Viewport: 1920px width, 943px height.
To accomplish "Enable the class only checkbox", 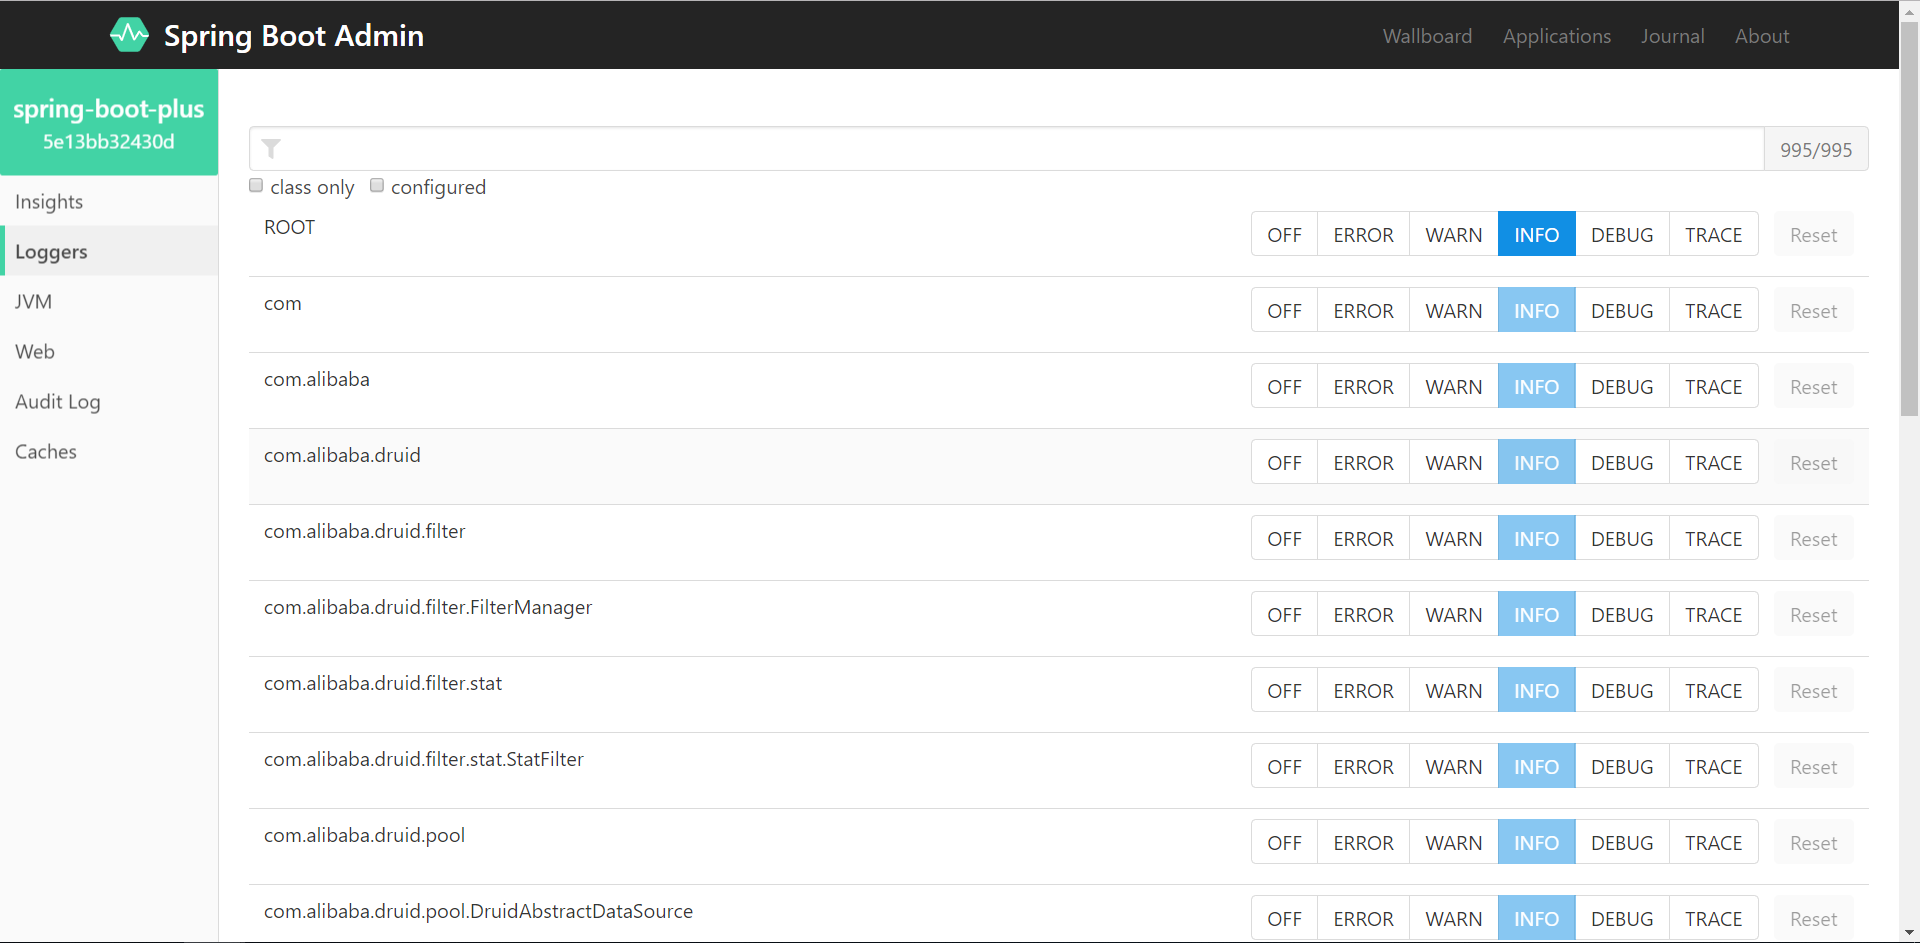I will pyautogui.click(x=256, y=186).
